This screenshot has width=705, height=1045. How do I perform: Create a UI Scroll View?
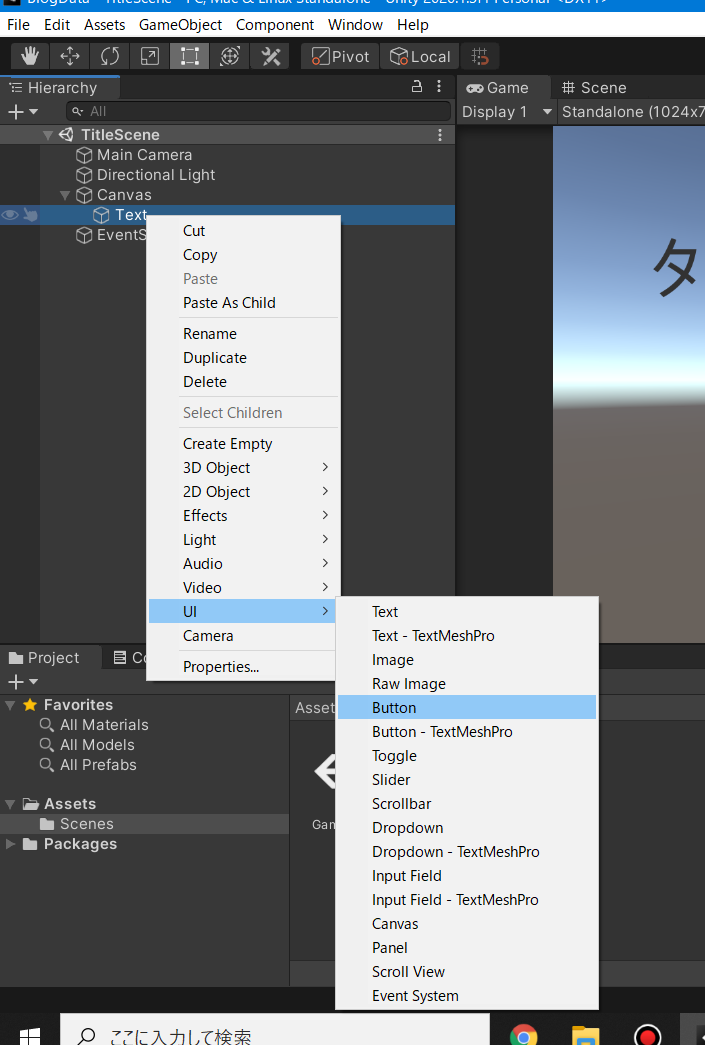tap(466, 971)
